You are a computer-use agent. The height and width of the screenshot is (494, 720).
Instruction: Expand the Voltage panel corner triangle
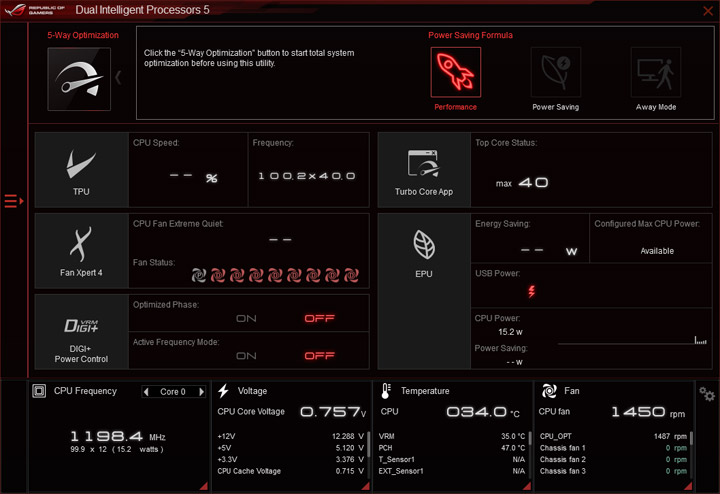(x=366, y=486)
